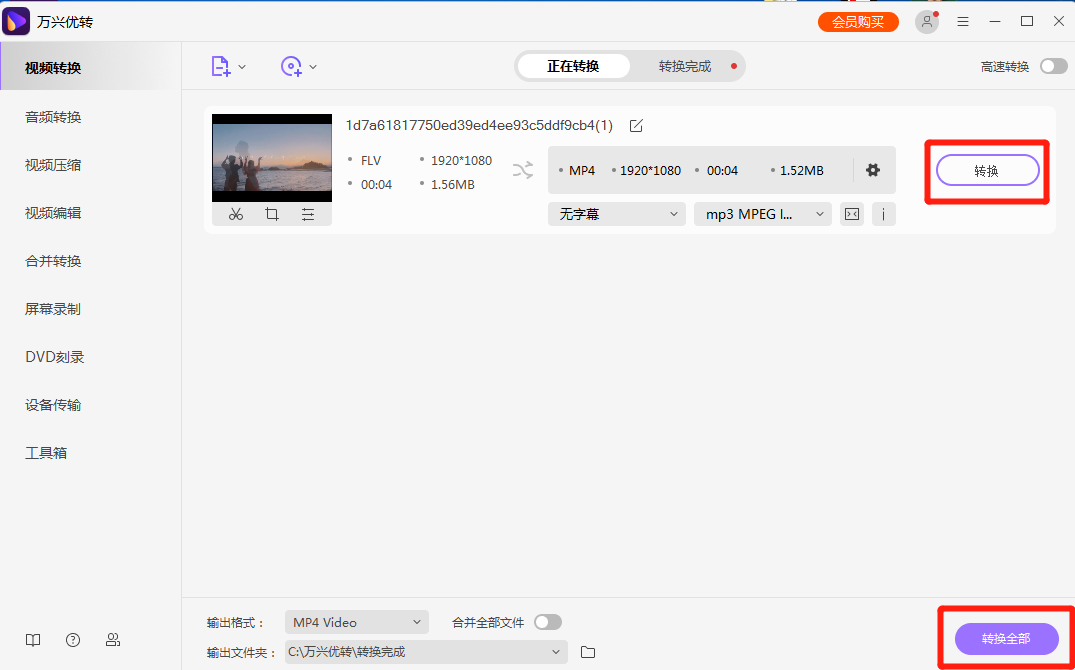Expand the mp3 MPEG audio track dropdown
The width and height of the screenshot is (1075, 670).
pyautogui.click(x=762, y=213)
